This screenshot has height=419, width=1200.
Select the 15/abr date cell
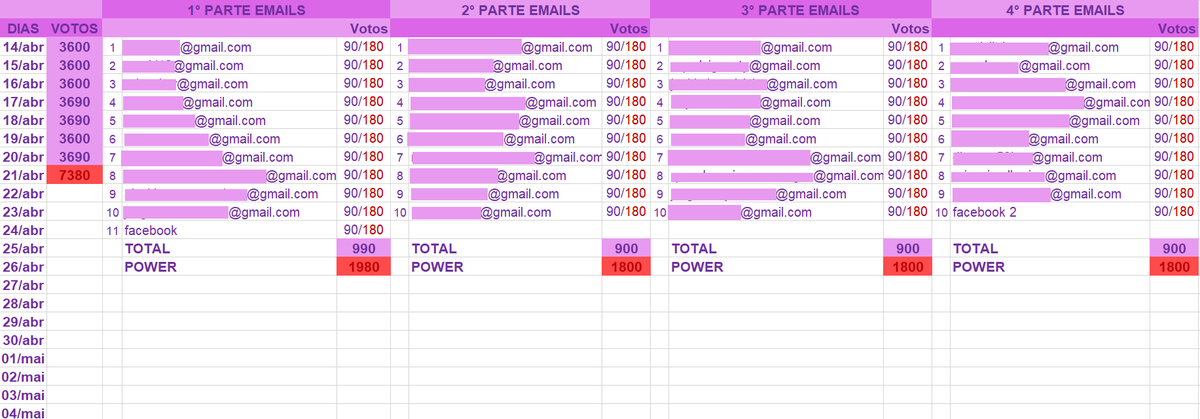click(x=23, y=65)
